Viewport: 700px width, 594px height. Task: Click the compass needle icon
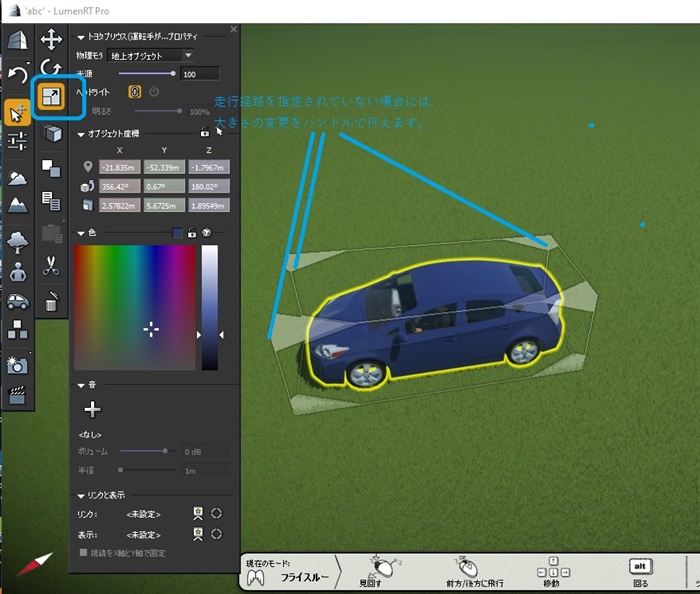coord(34,564)
